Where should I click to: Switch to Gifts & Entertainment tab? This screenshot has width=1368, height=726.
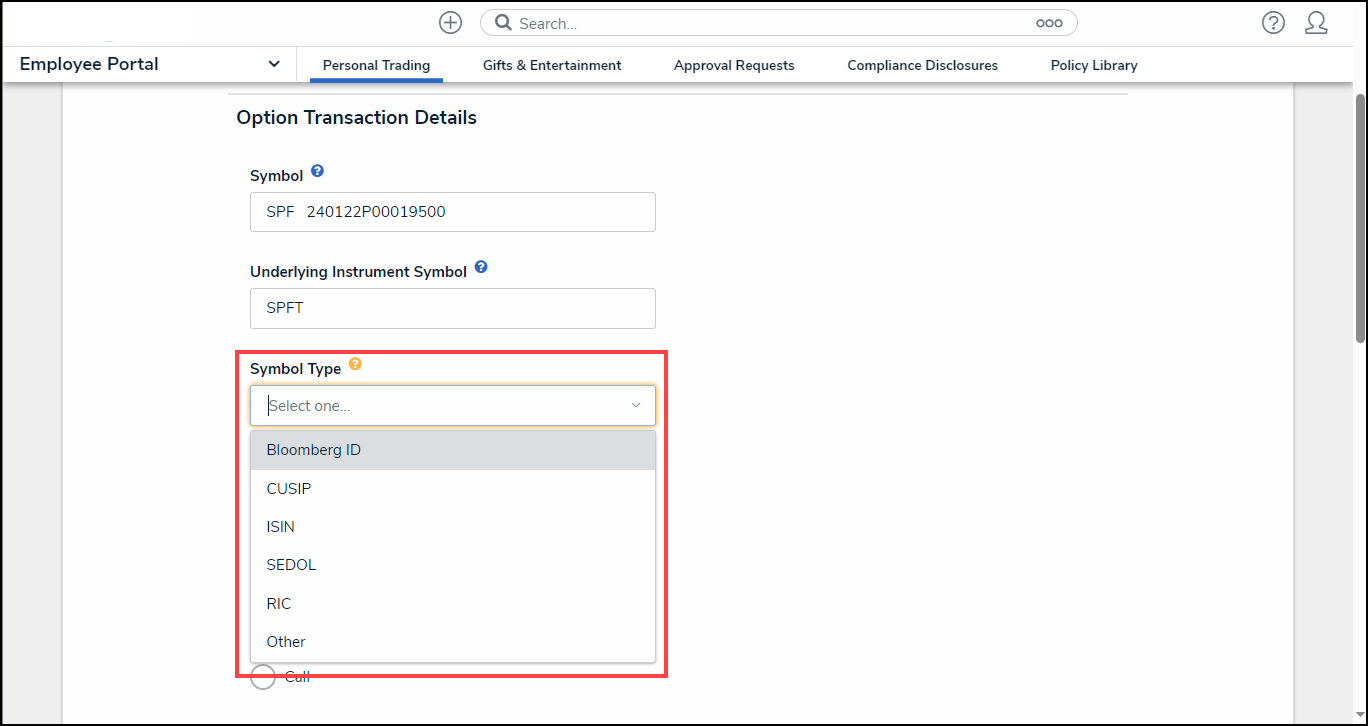(x=552, y=65)
